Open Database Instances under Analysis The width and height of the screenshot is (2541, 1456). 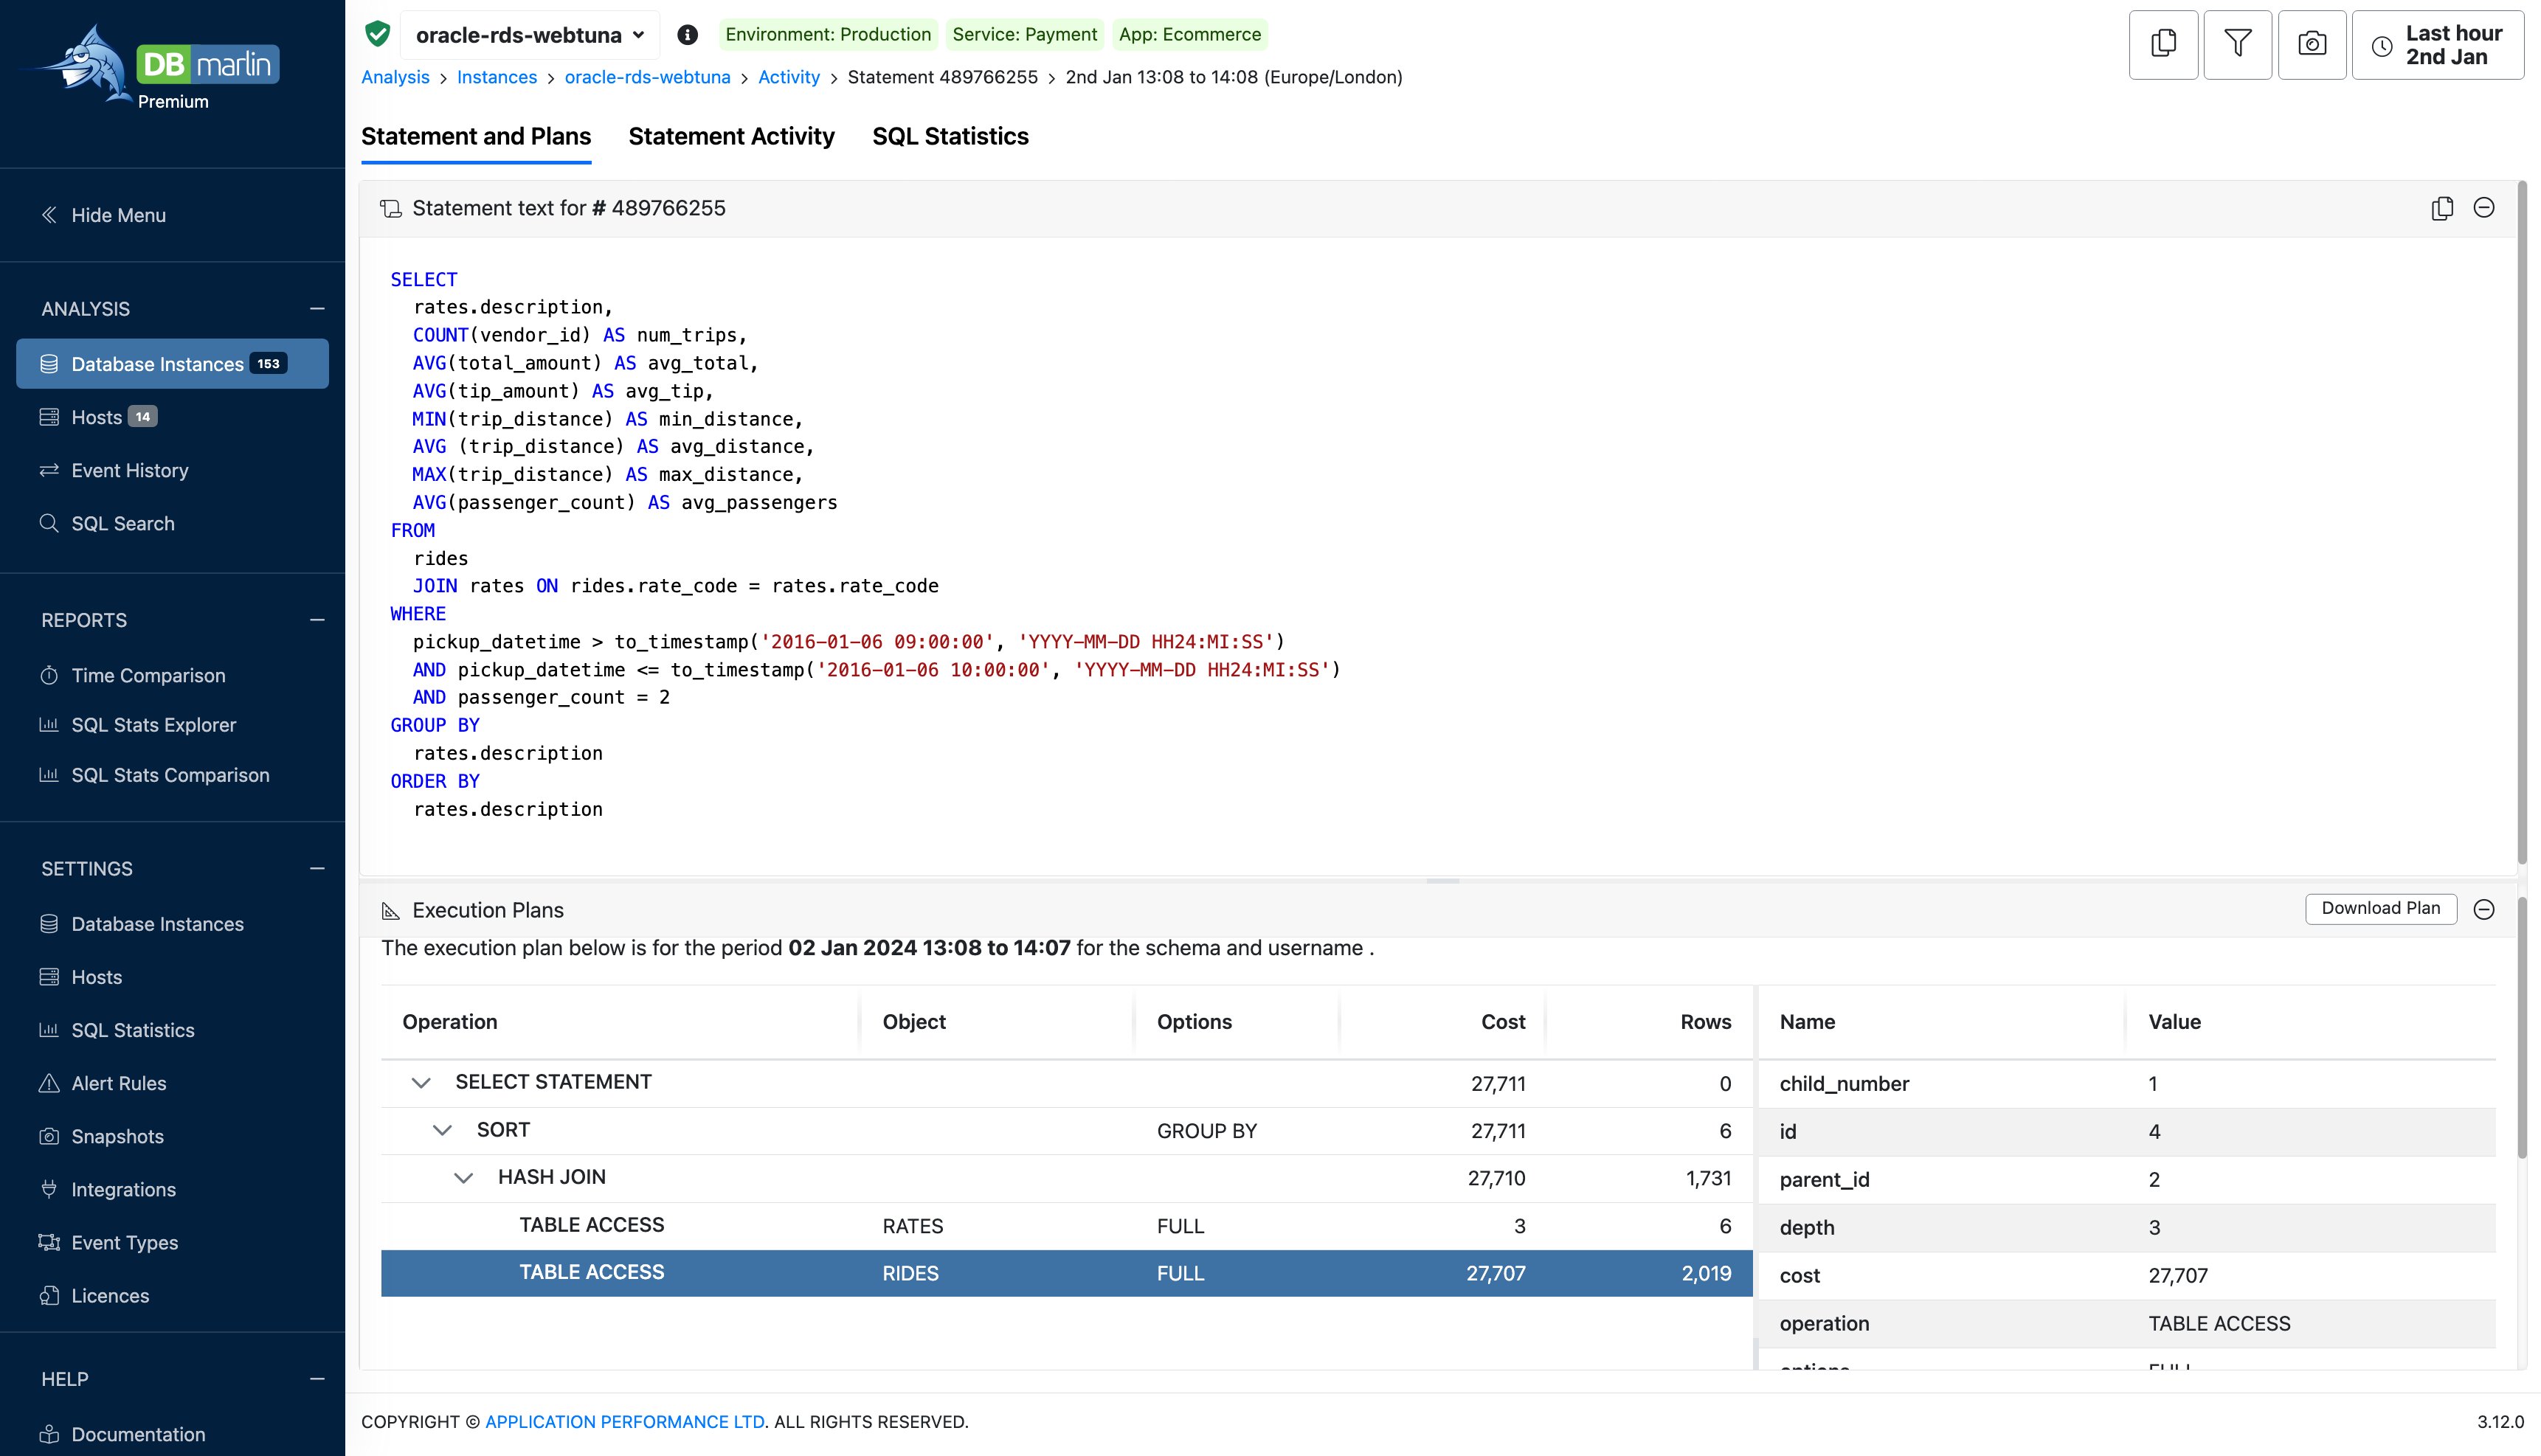tap(172, 364)
